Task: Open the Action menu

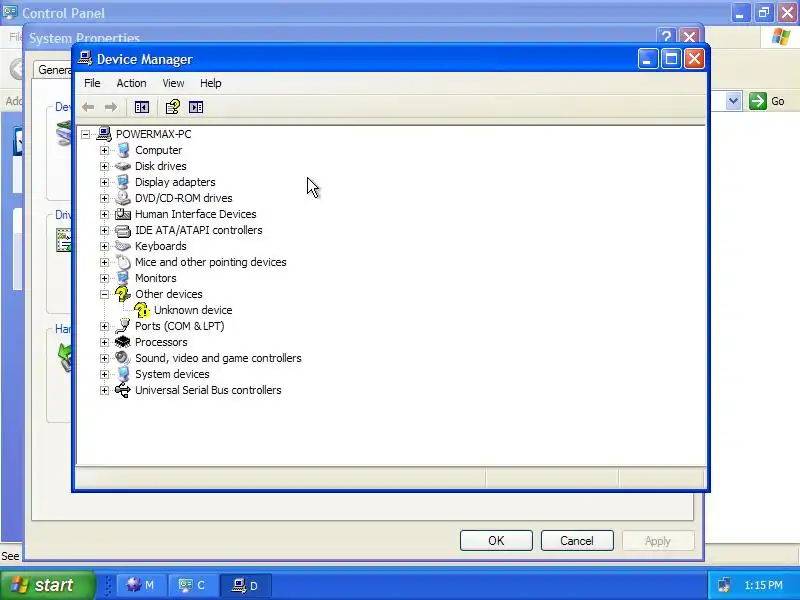Action: click(131, 83)
